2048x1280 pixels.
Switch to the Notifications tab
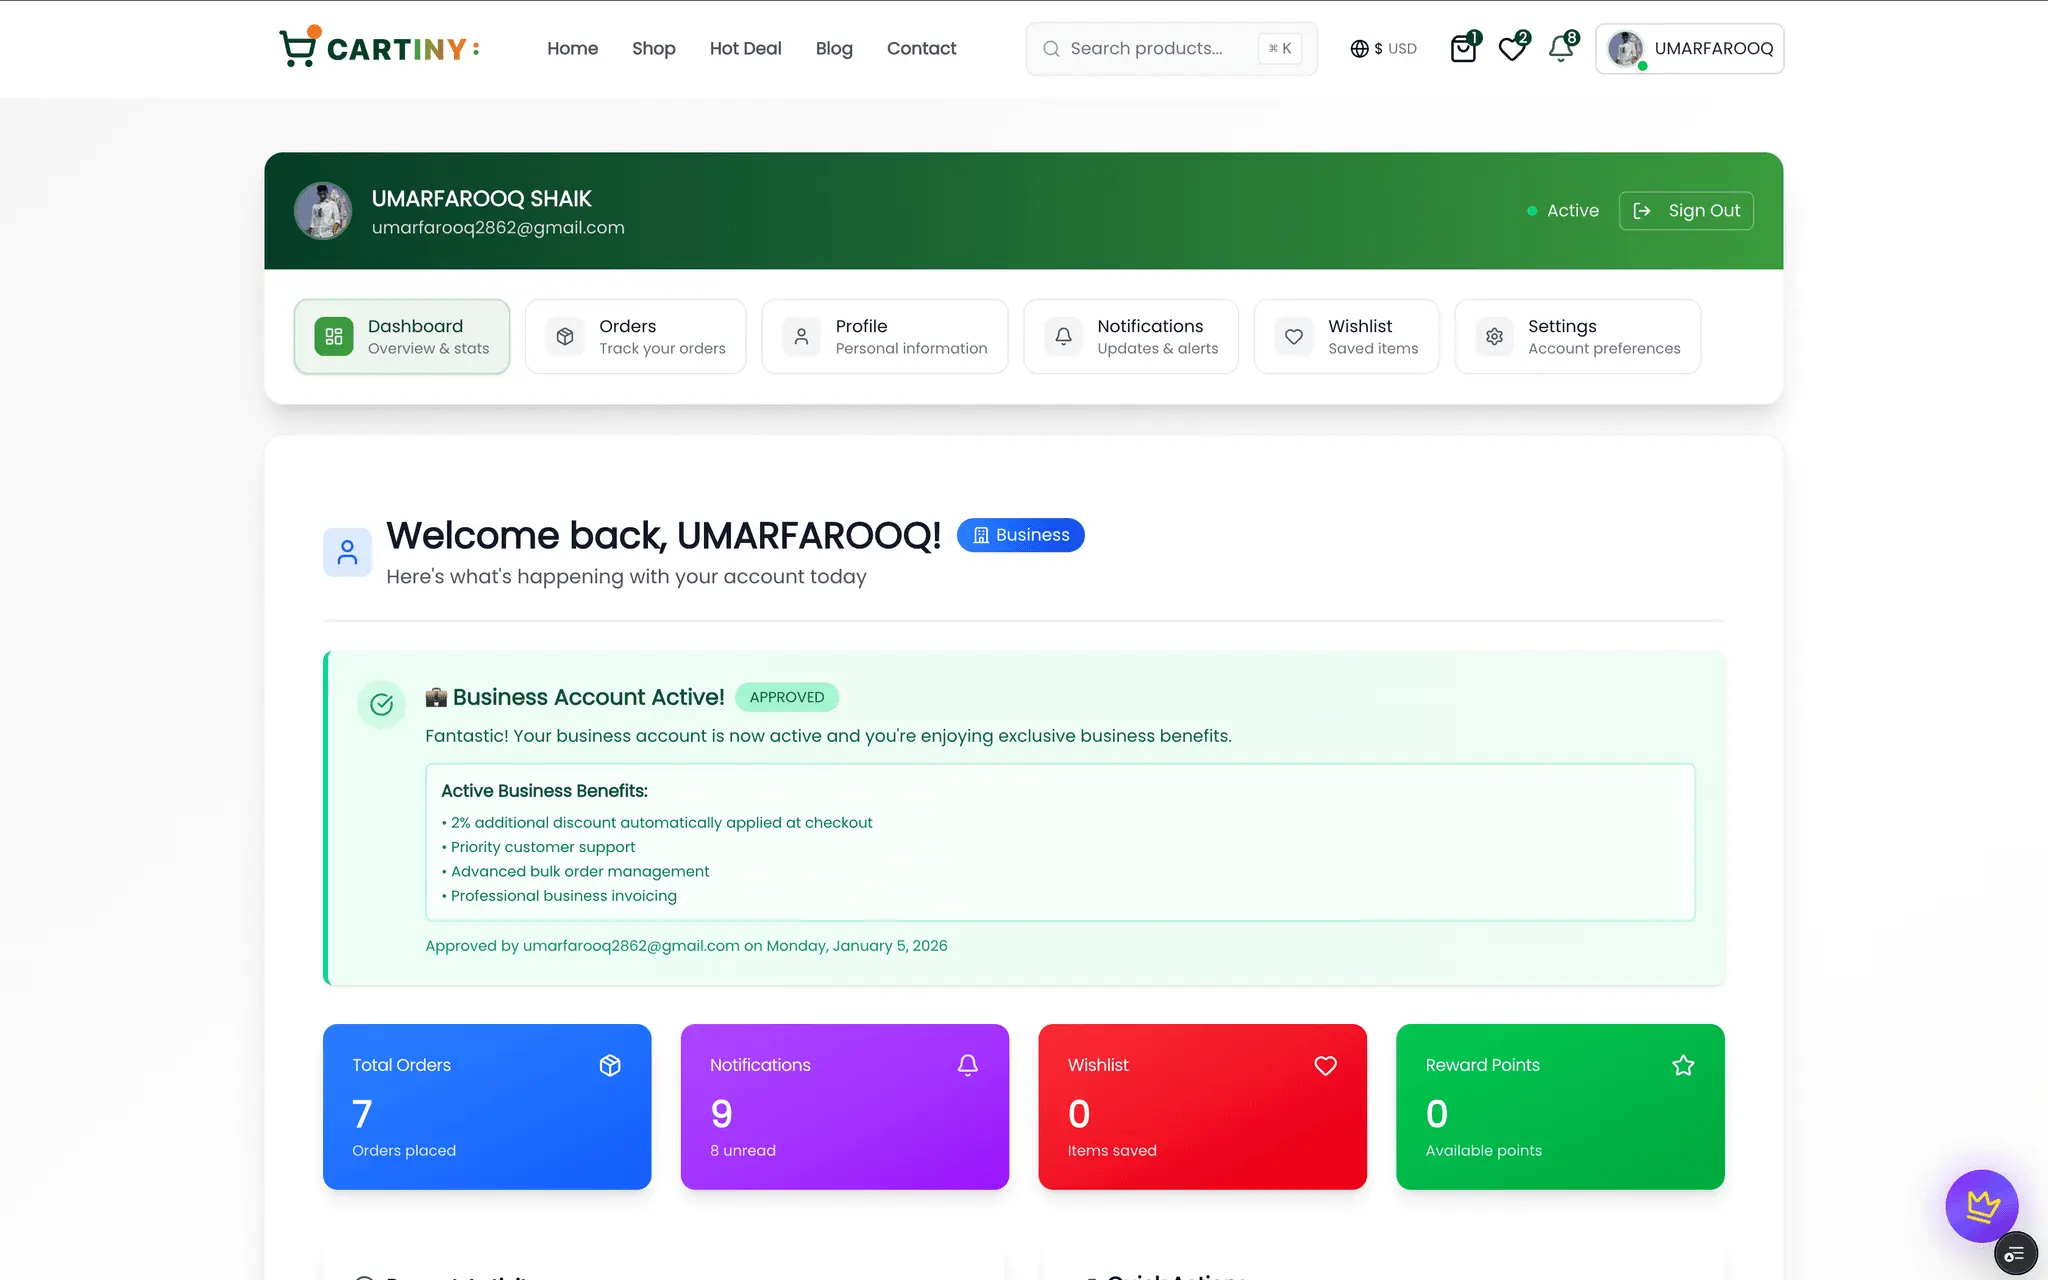(x=1131, y=337)
